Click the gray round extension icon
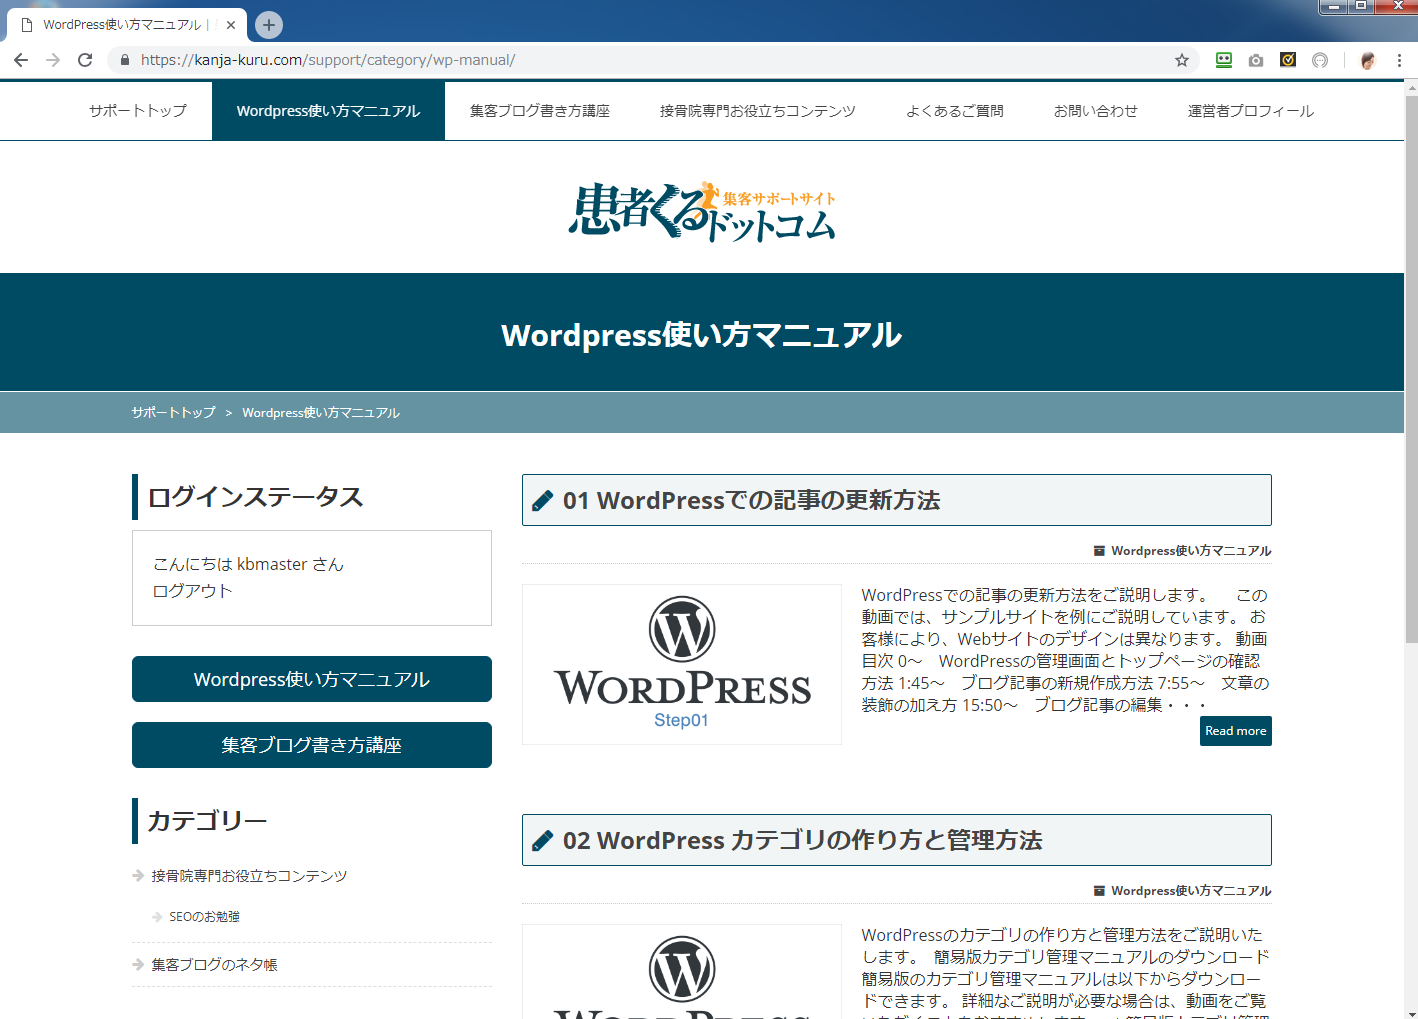This screenshot has width=1418, height=1019. point(1320,60)
